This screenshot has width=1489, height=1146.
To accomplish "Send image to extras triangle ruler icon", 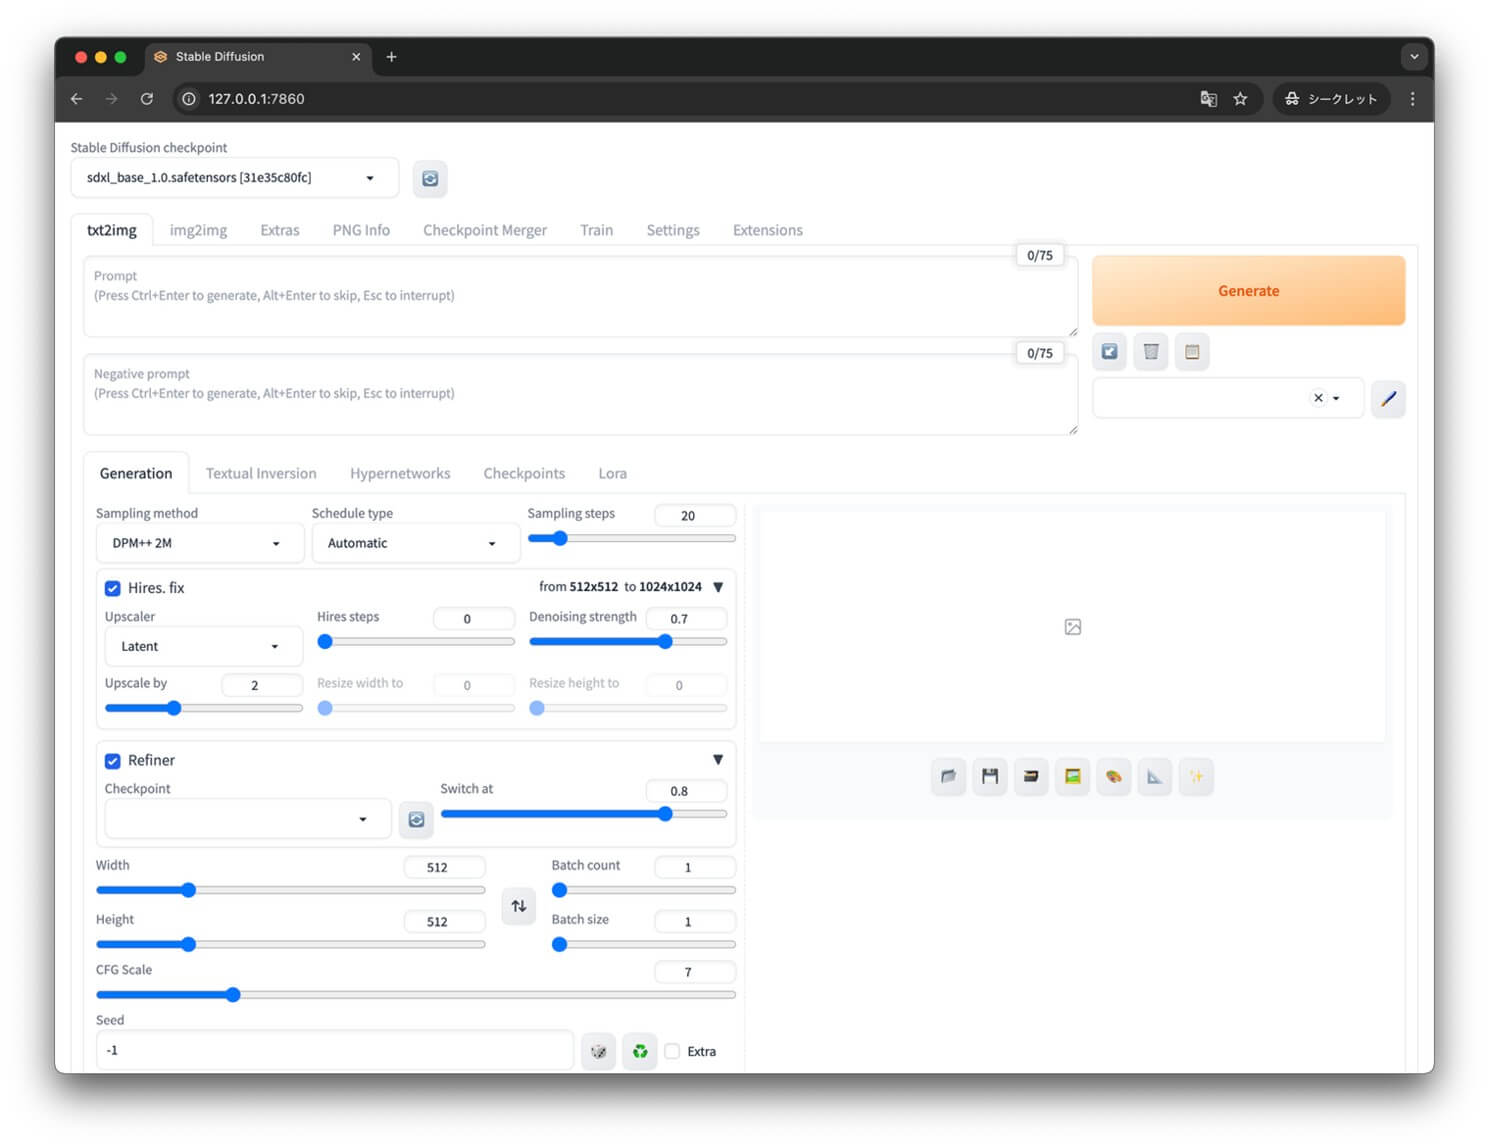I will tap(1155, 776).
